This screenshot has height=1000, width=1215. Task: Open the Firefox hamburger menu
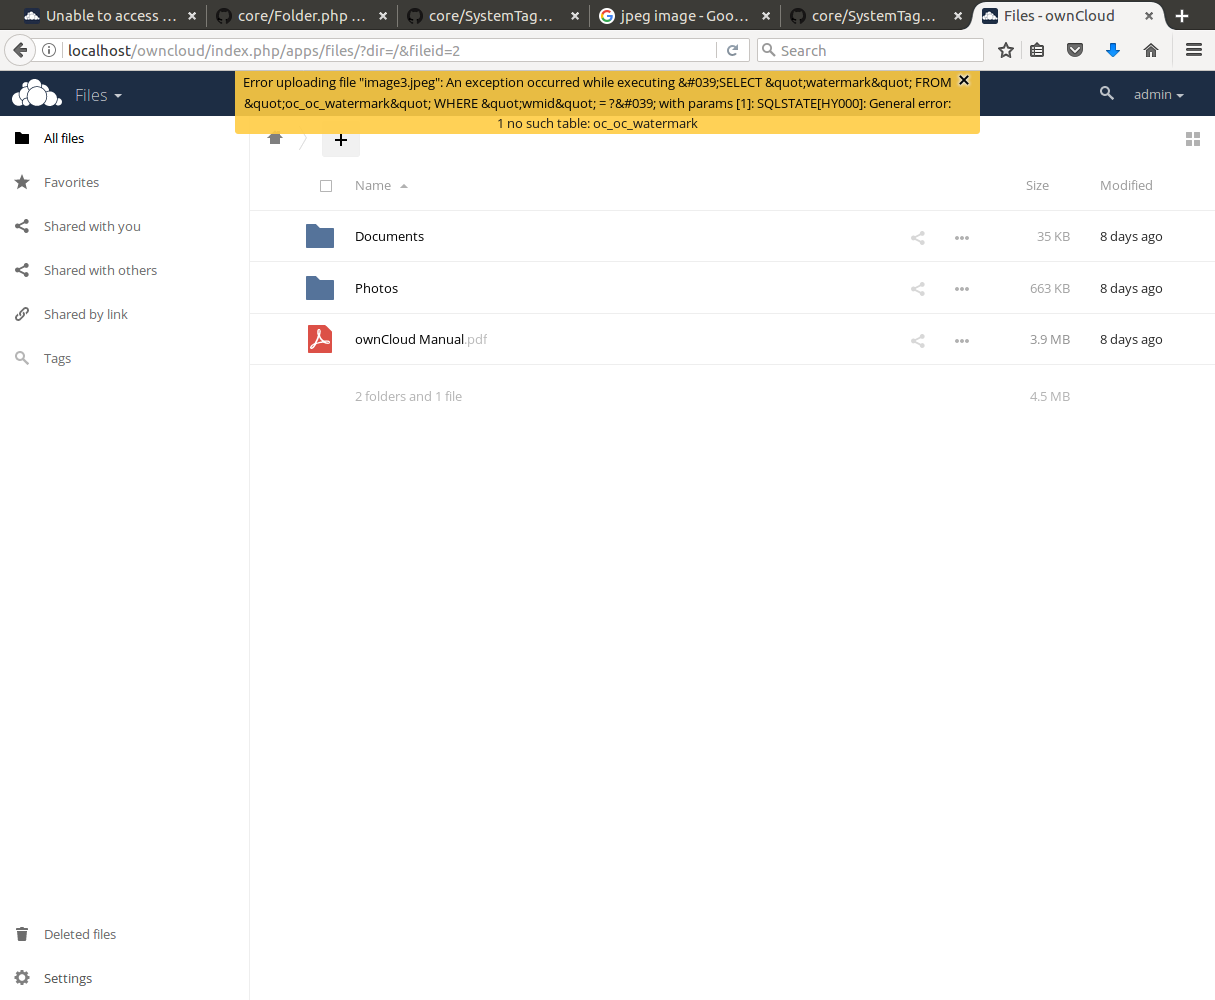(x=1193, y=50)
